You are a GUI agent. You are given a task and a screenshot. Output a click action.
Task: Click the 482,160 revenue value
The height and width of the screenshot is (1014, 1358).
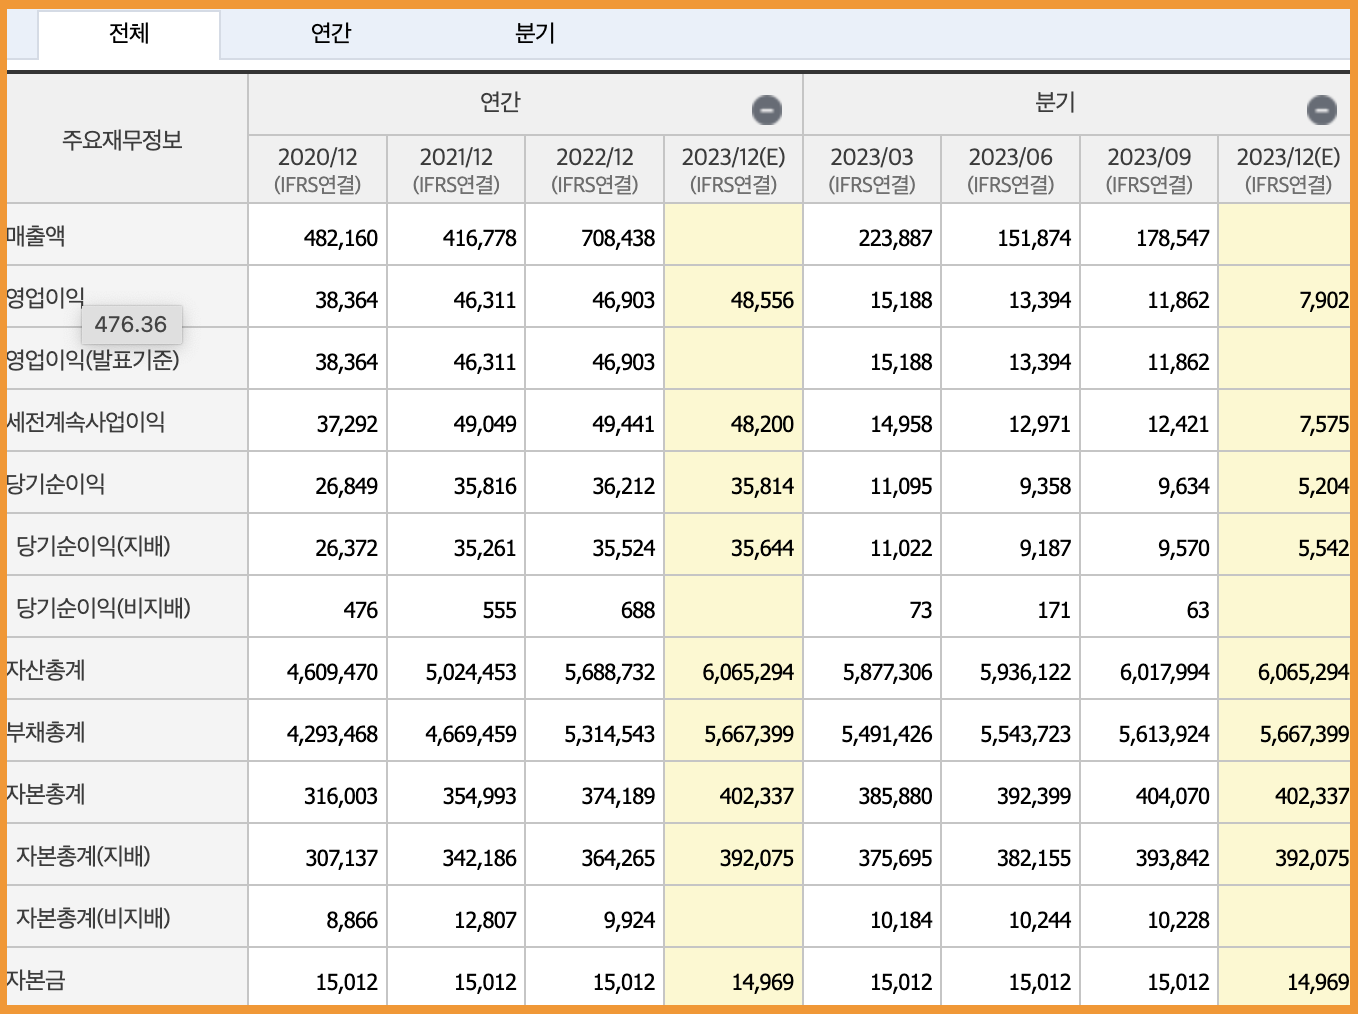coord(341,238)
